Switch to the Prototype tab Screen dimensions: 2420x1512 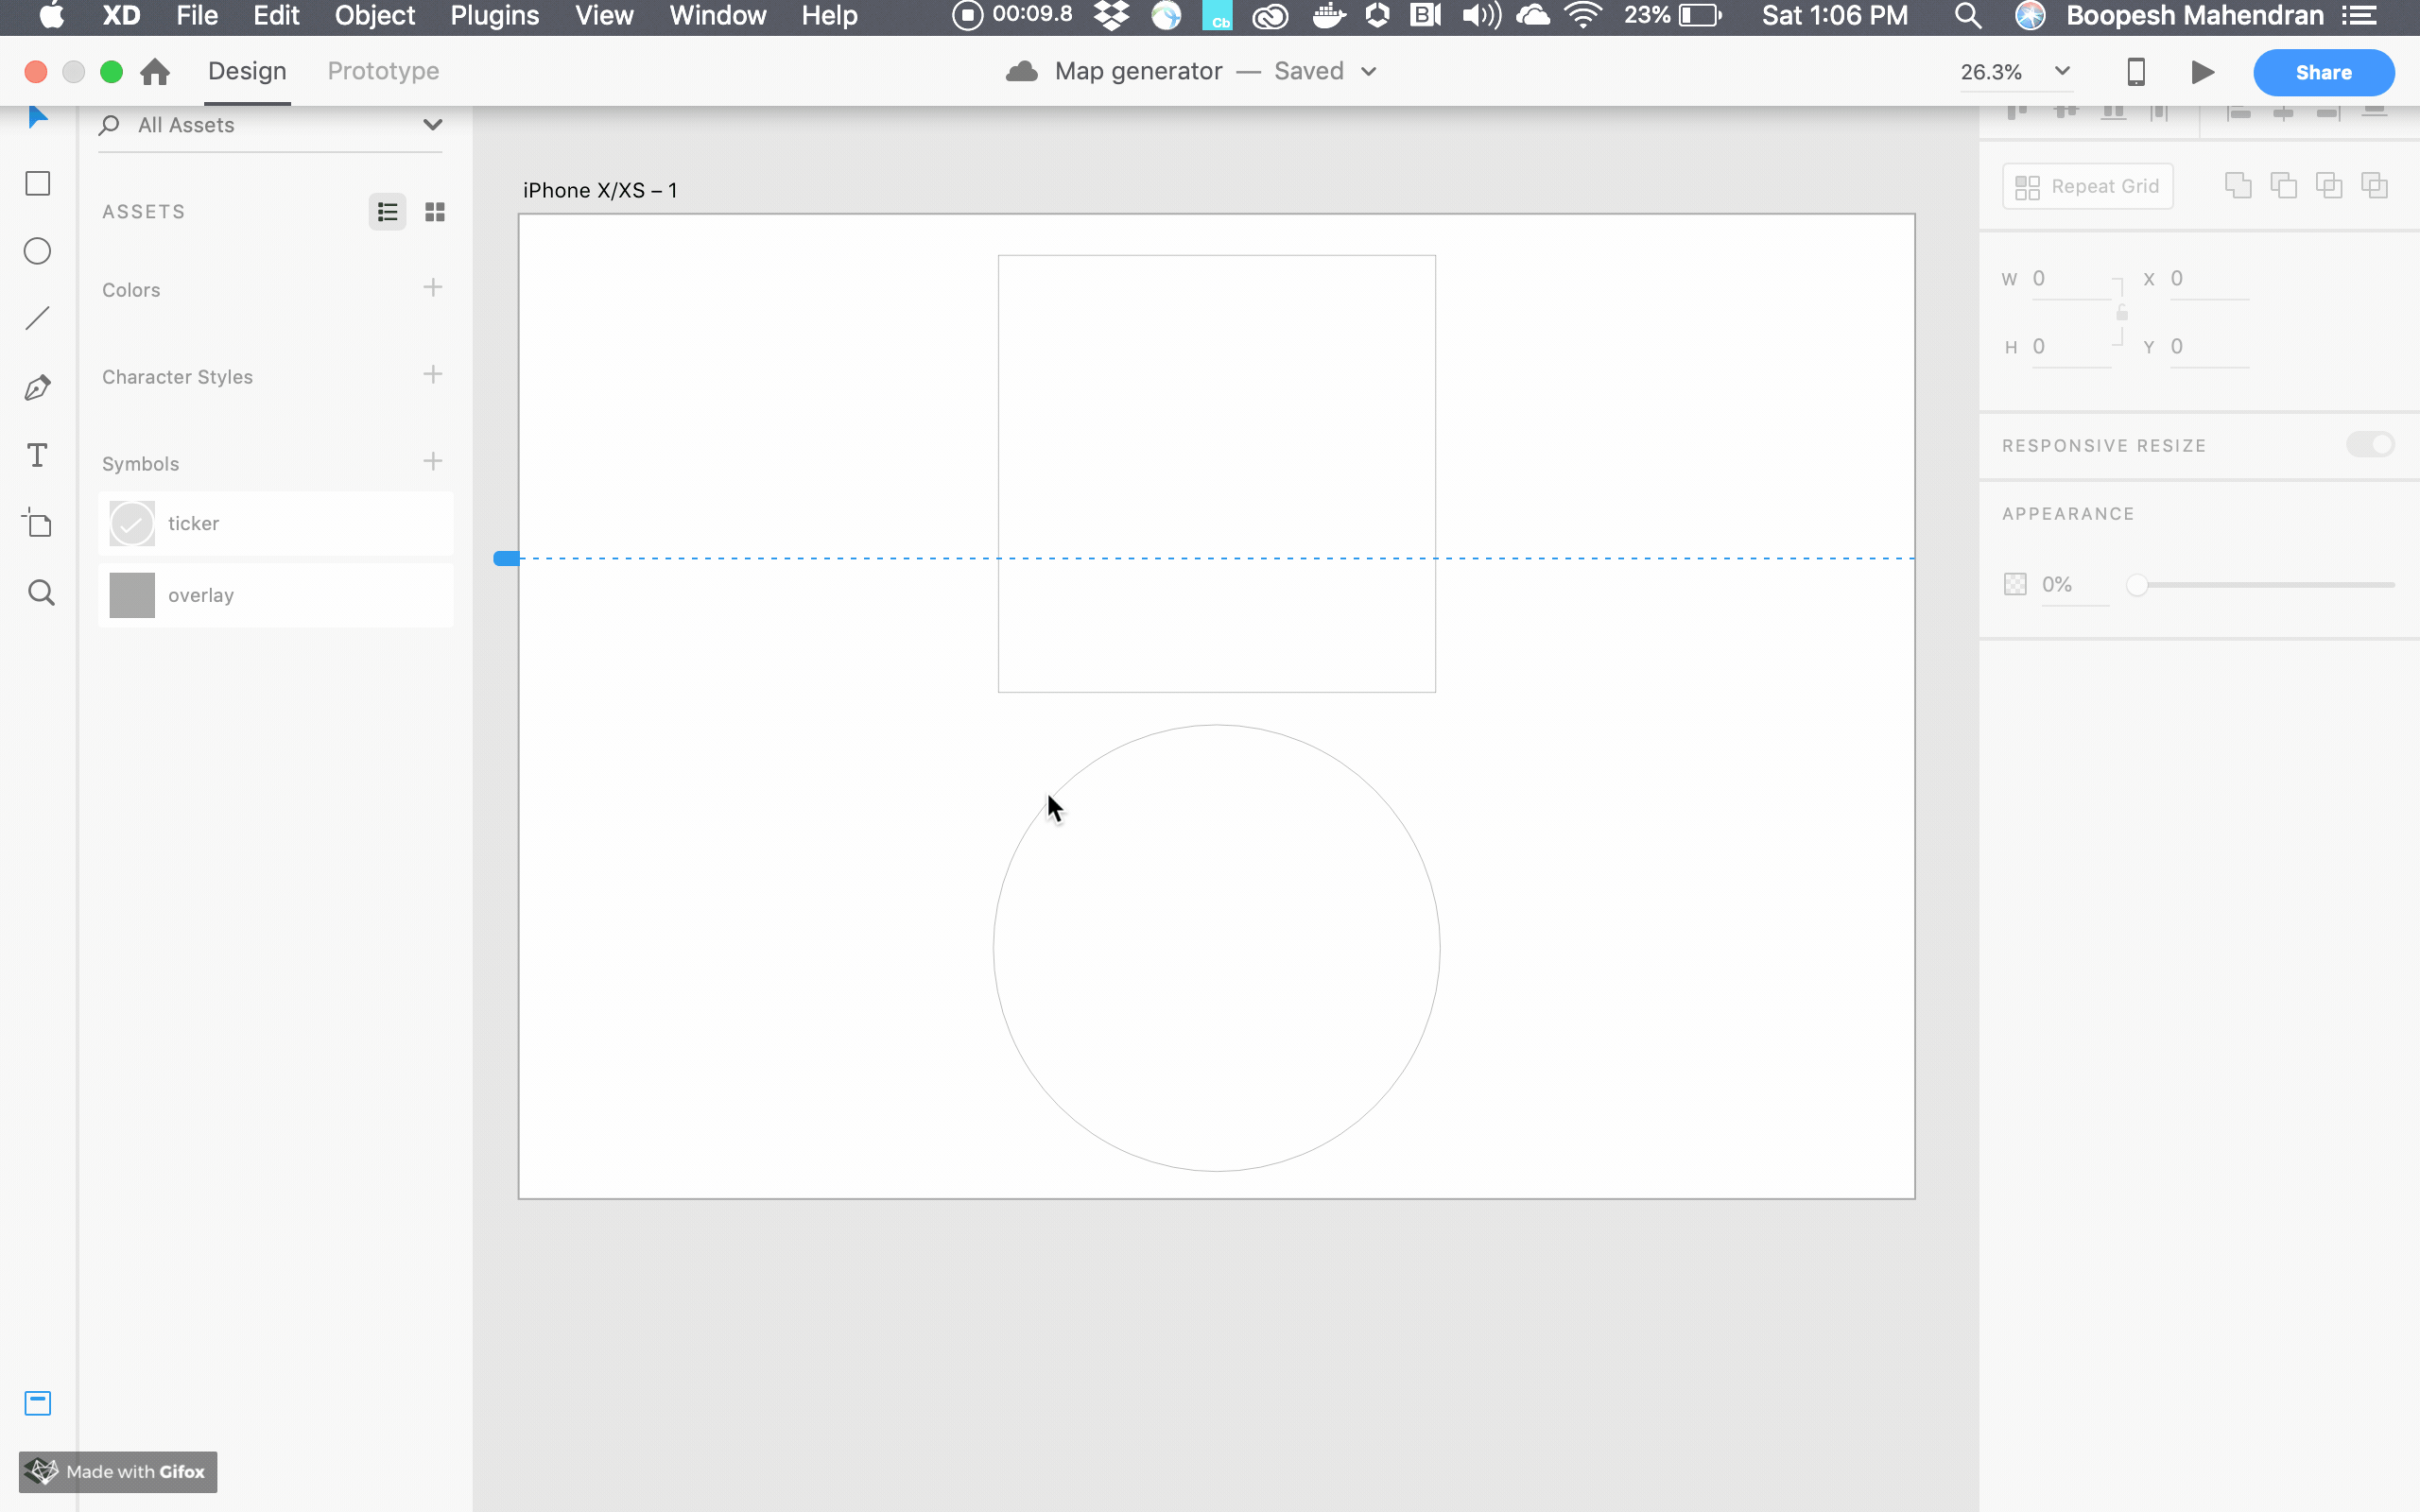click(383, 72)
